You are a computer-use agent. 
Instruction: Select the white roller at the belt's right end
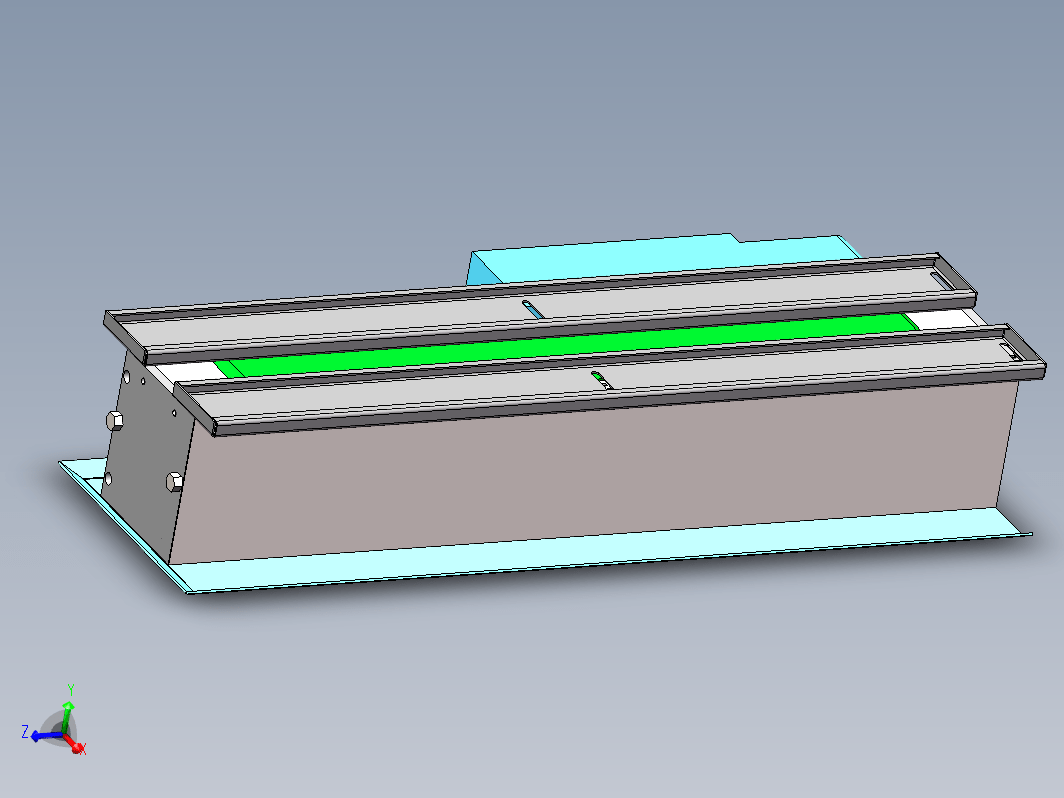(x=943, y=320)
